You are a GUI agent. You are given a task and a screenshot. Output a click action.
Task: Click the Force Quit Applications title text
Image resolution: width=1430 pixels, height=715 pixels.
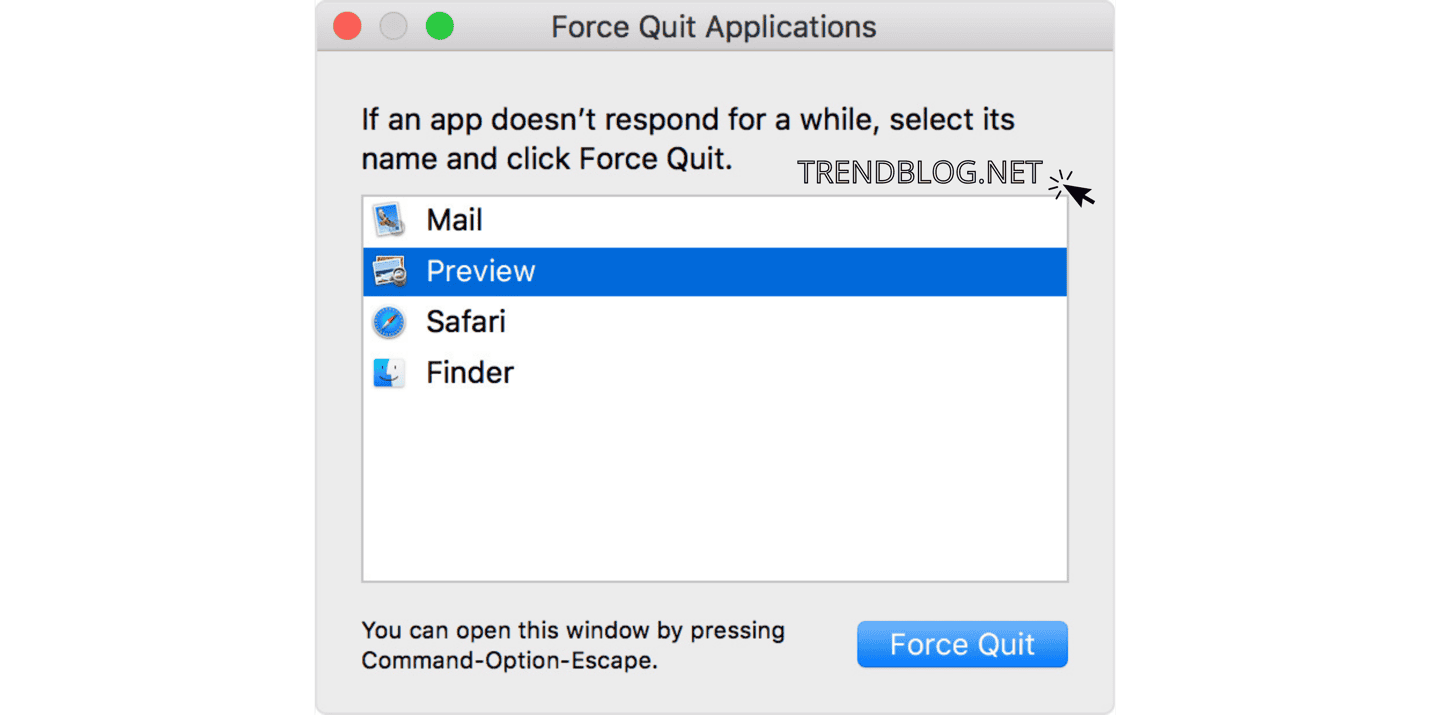click(x=714, y=27)
